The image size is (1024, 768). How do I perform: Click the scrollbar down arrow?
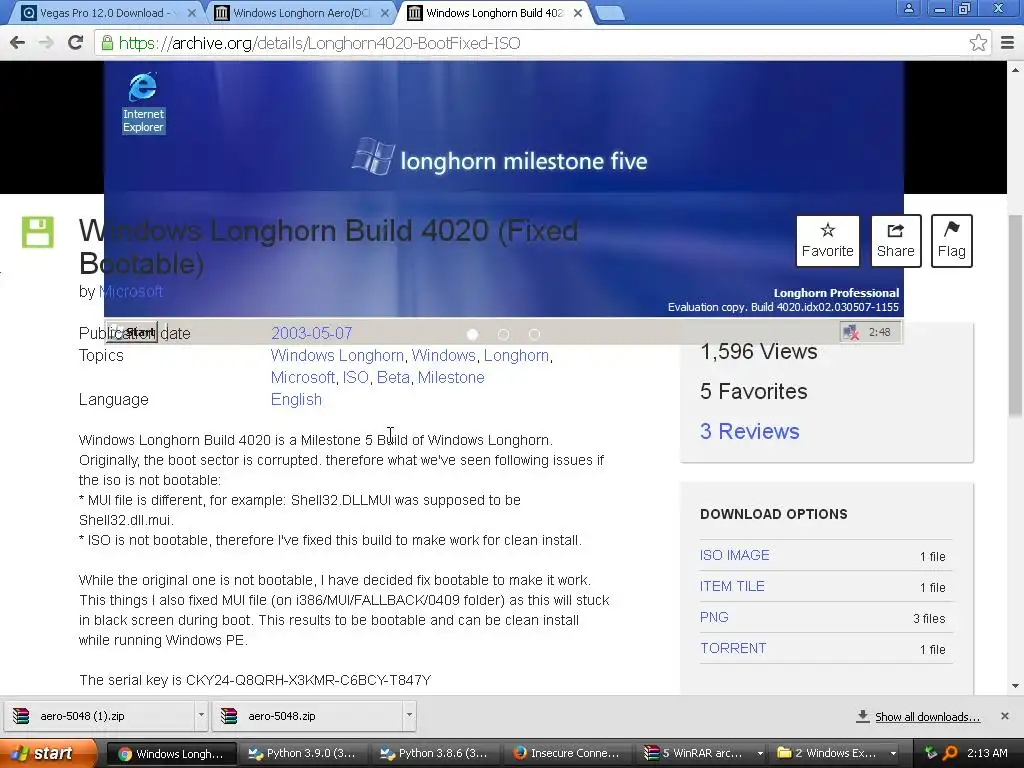(x=1015, y=686)
